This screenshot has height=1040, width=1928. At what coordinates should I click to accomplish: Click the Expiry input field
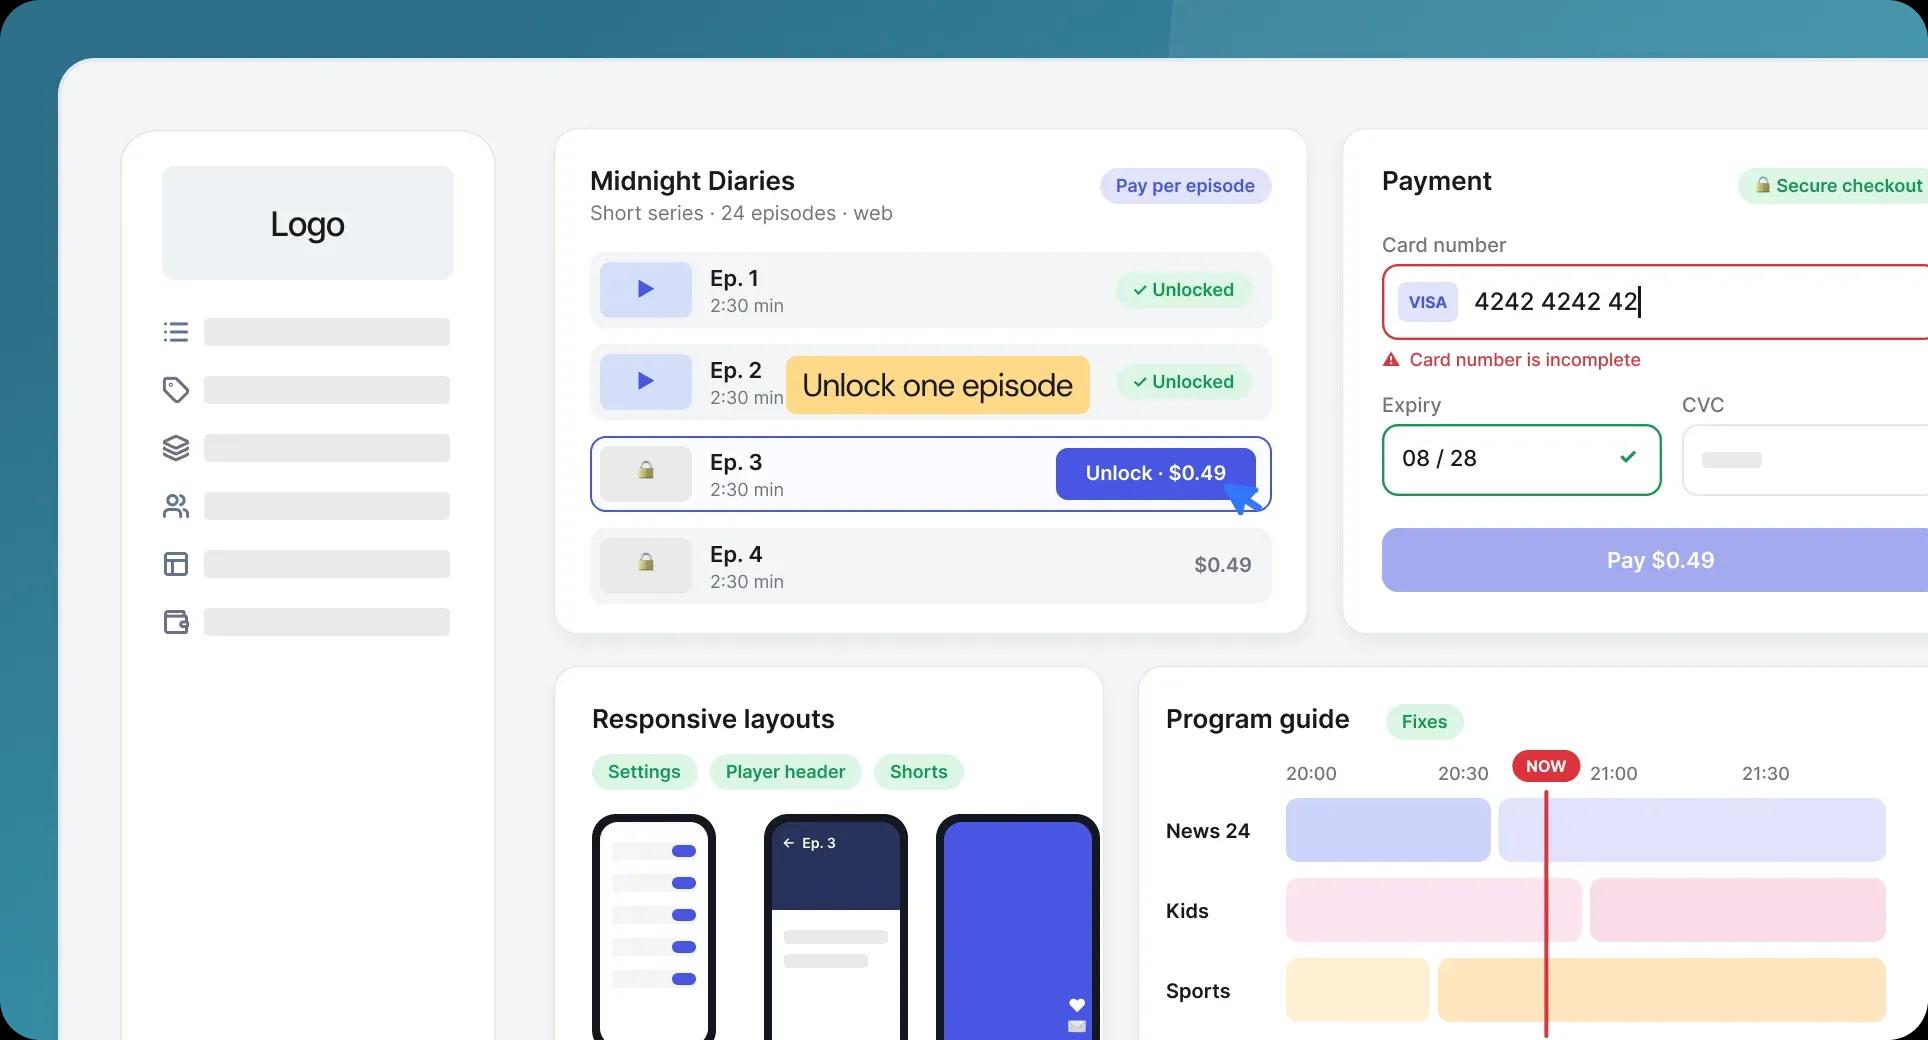tap(1521, 460)
